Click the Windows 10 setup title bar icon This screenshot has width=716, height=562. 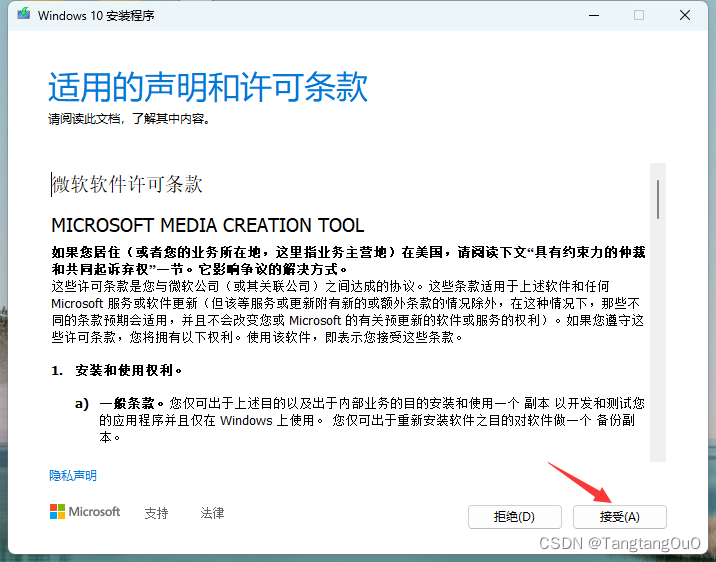tap(24, 15)
